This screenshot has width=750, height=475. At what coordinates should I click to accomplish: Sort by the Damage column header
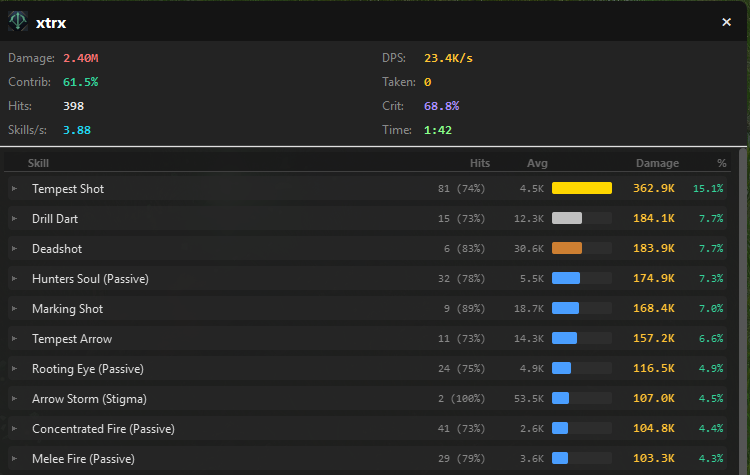657,163
